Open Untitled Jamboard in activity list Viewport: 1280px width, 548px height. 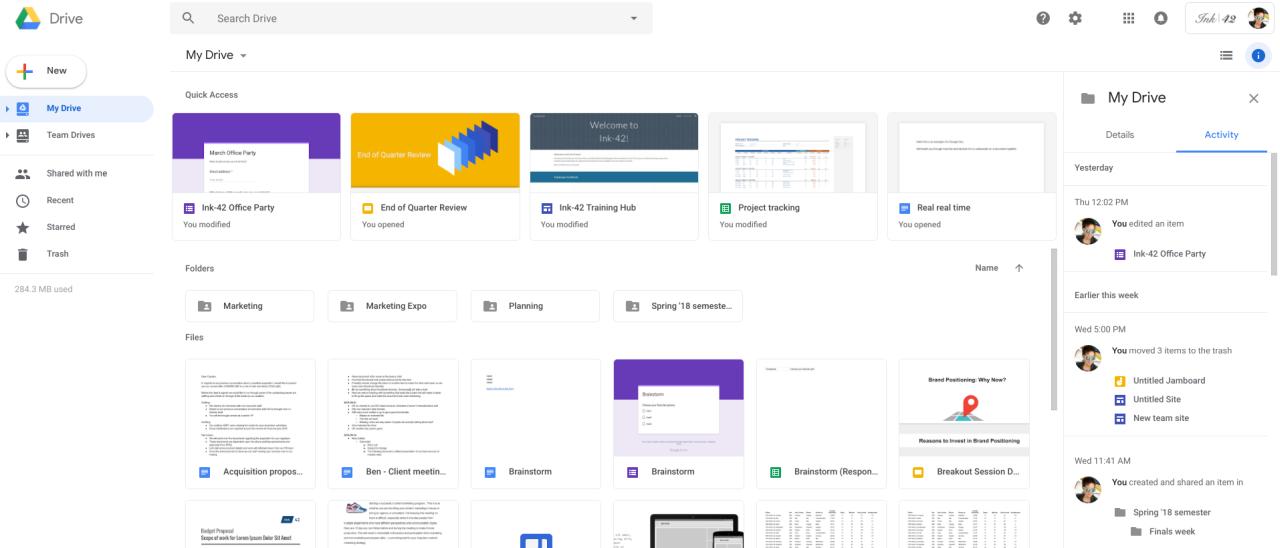point(1169,381)
